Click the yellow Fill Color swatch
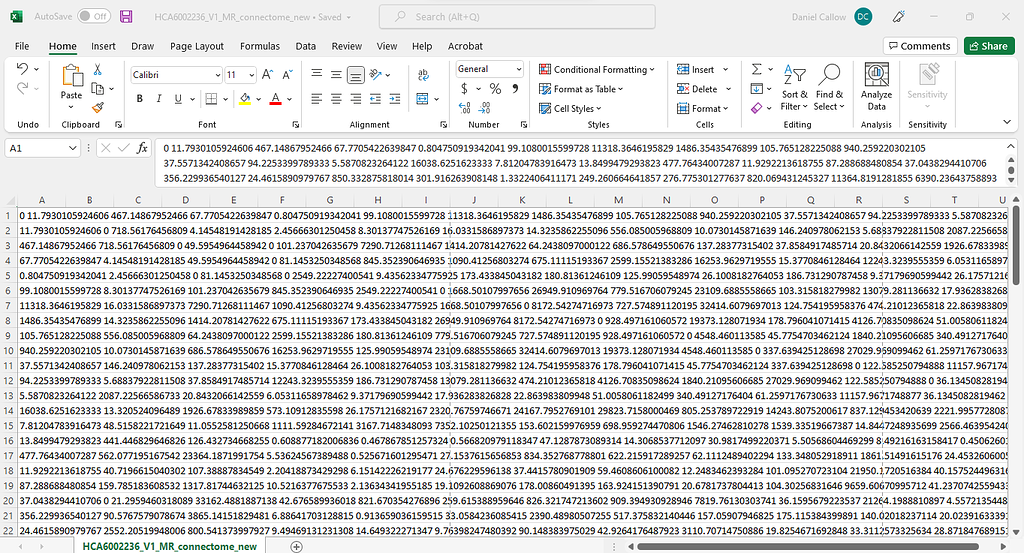The width and height of the screenshot is (1024, 553). point(245,99)
